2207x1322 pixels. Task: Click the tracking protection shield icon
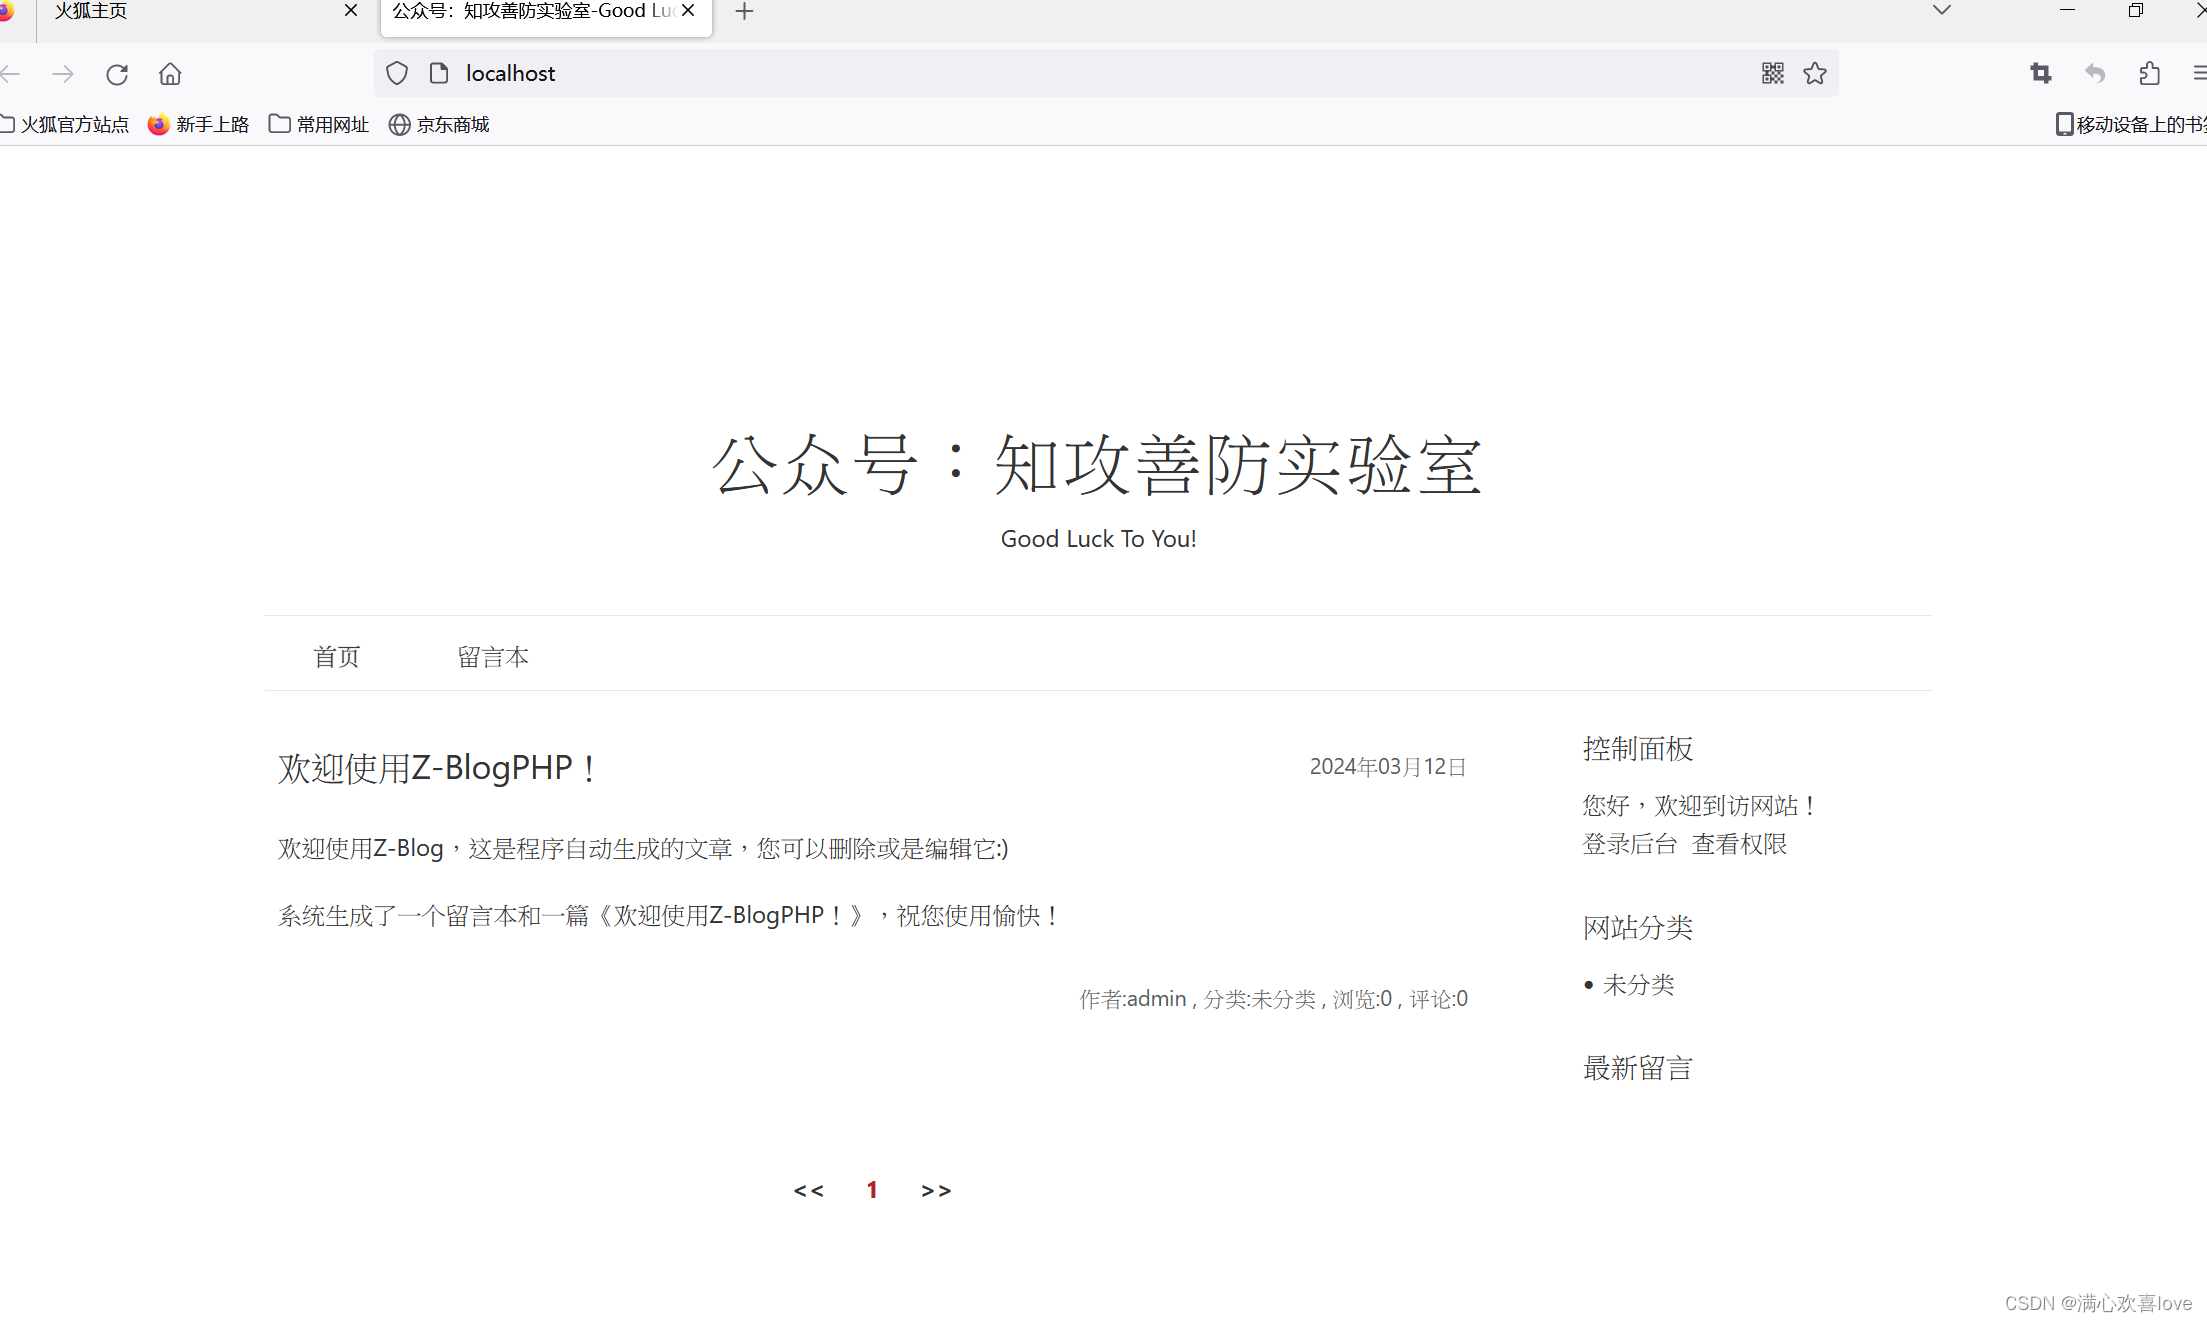[x=397, y=73]
